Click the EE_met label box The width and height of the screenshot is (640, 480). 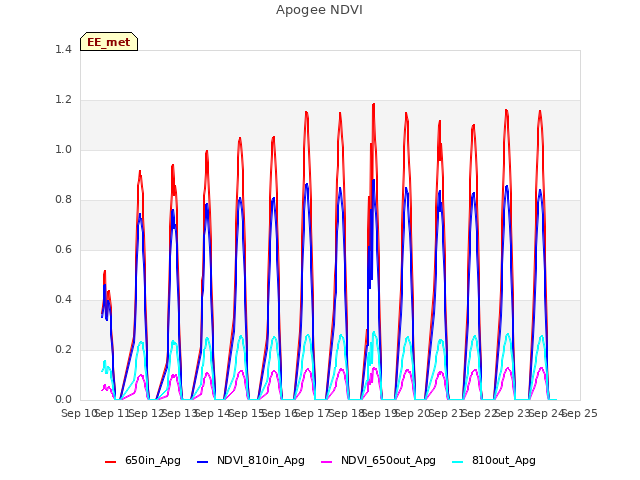109,42
